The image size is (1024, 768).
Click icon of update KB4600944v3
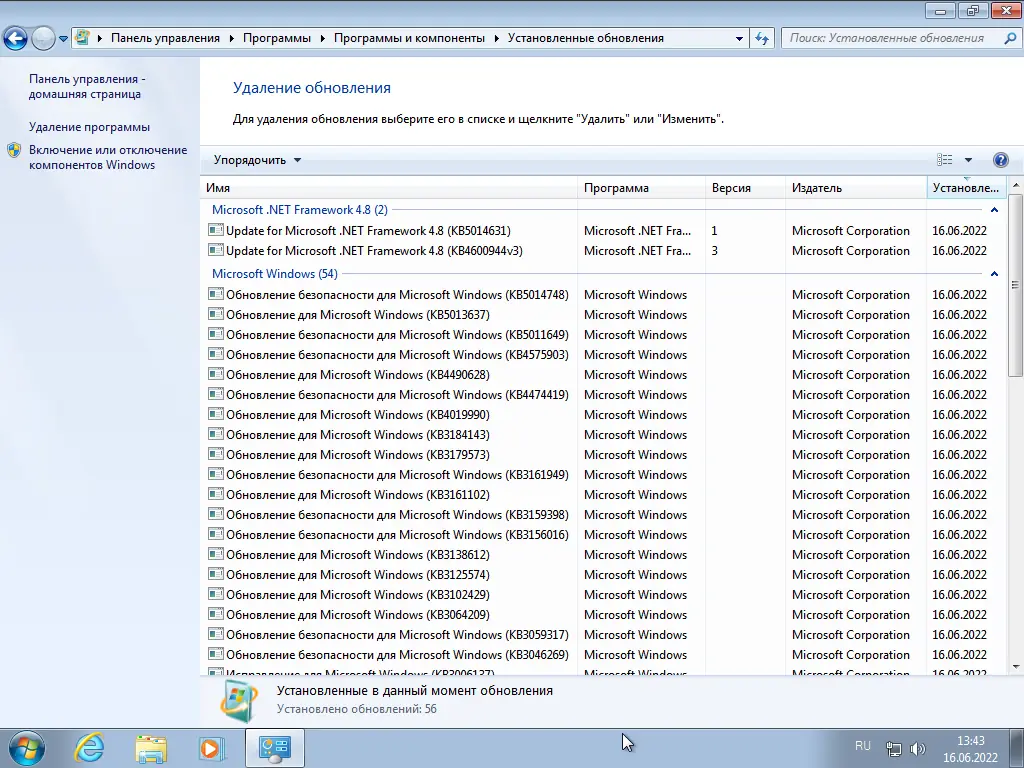pos(216,249)
